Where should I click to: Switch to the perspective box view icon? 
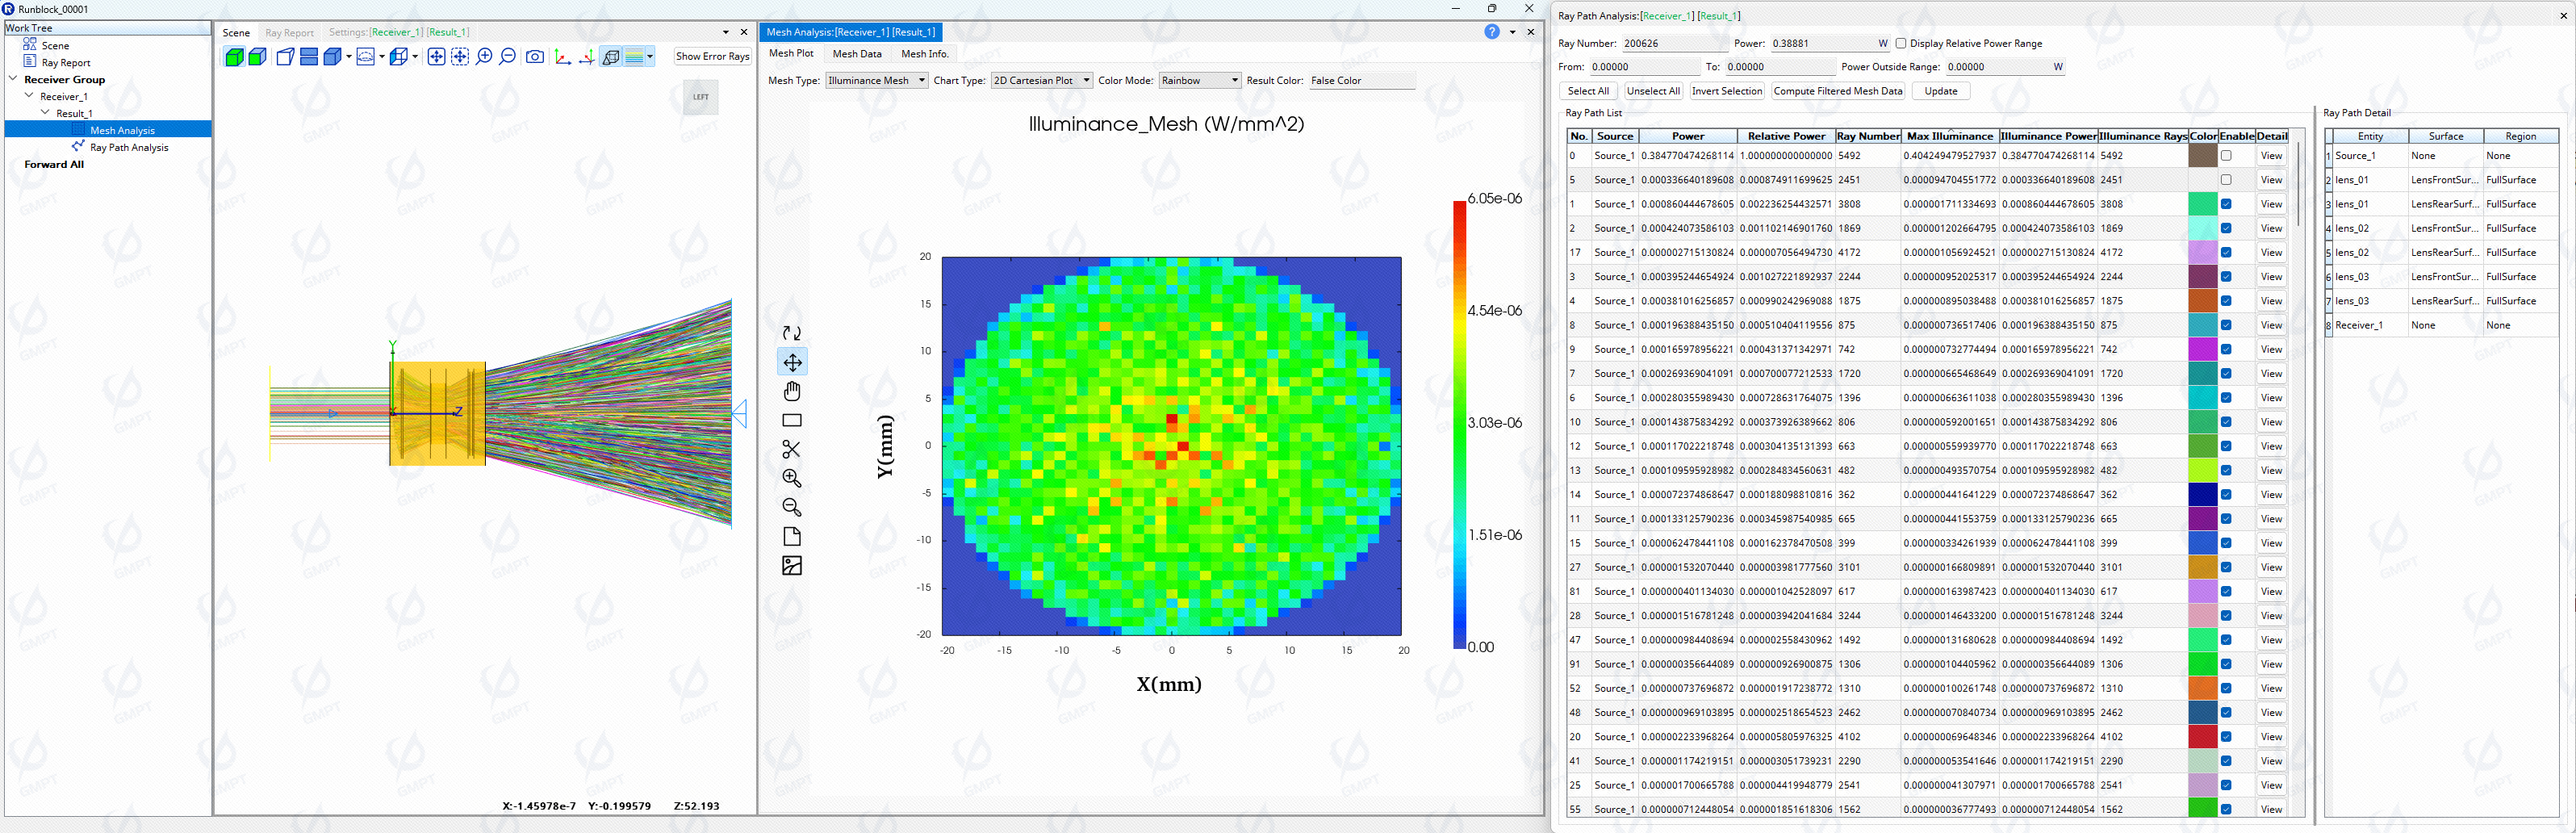coord(286,57)
